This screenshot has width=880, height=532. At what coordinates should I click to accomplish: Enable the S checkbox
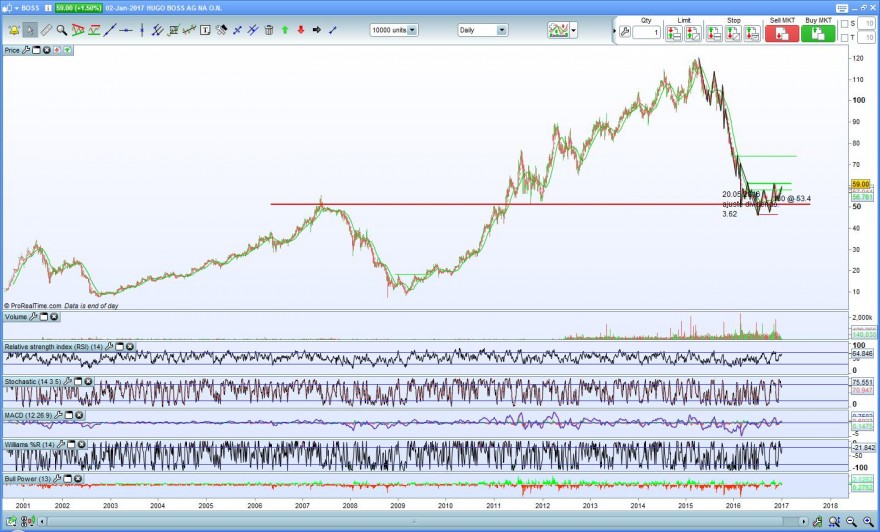pos(845,24)
